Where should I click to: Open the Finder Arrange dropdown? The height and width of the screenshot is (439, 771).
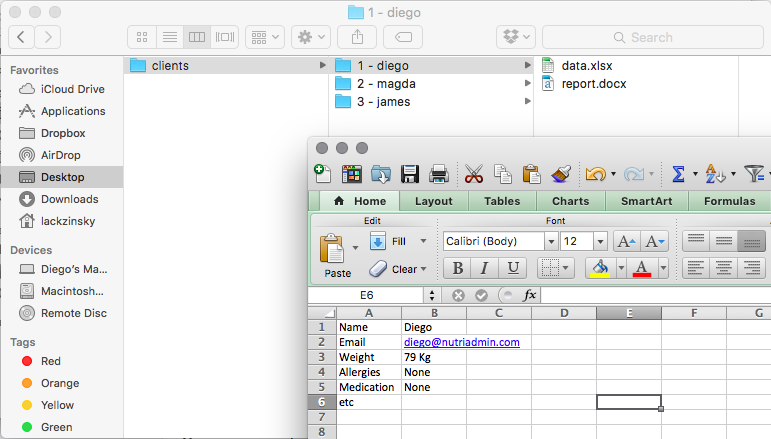[265, 37]
